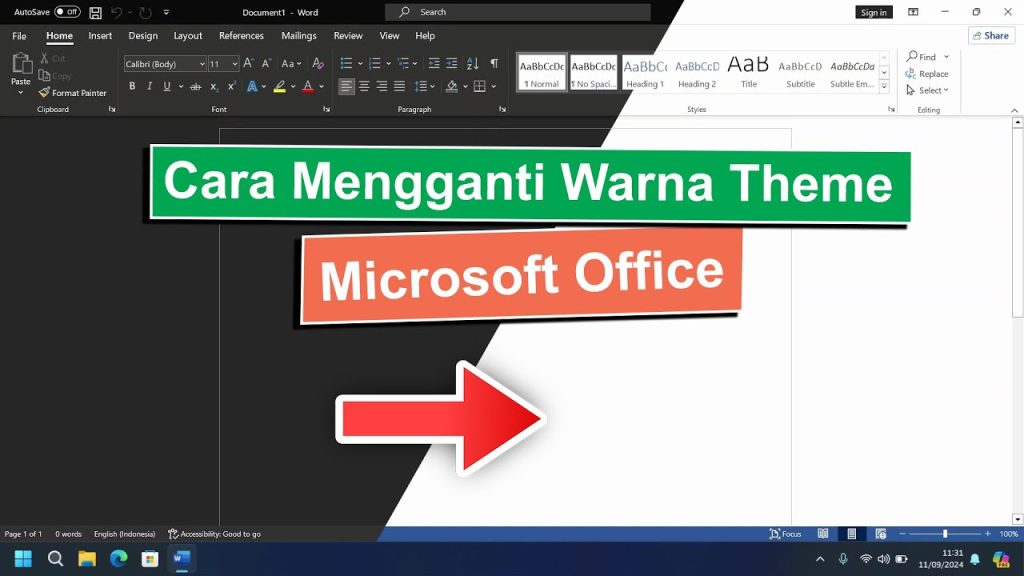
Task: Open the multilevel list icon
Action: pyautogui.click(x=403, y=63)
